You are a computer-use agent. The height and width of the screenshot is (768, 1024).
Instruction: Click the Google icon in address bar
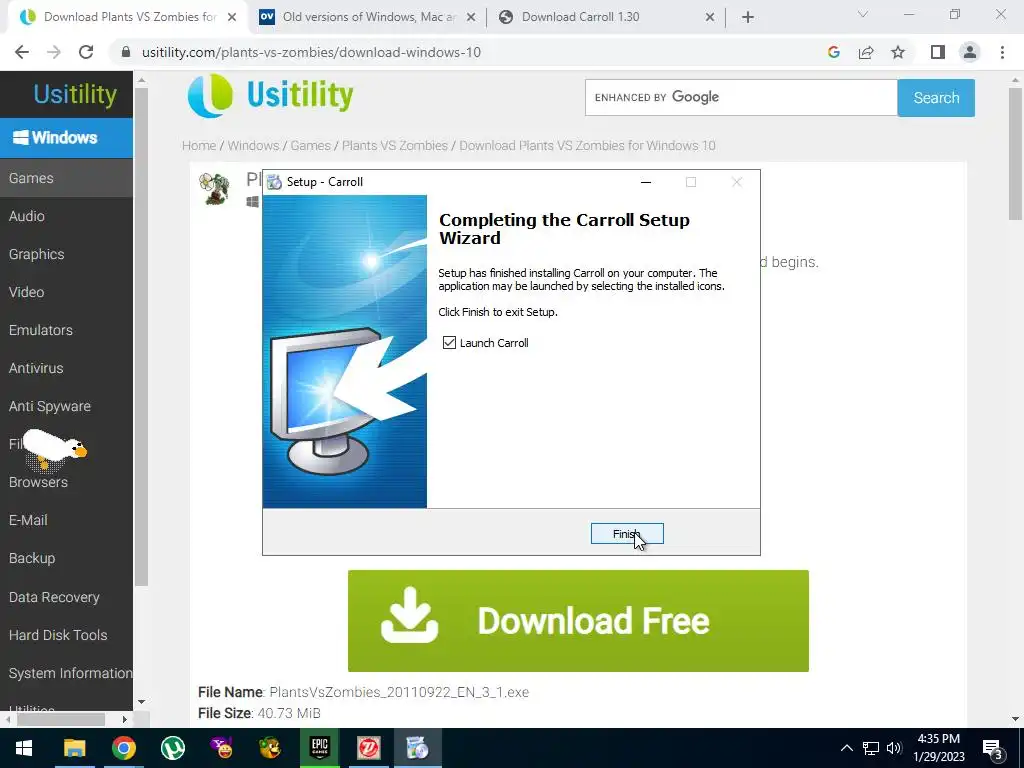[833, 52]
